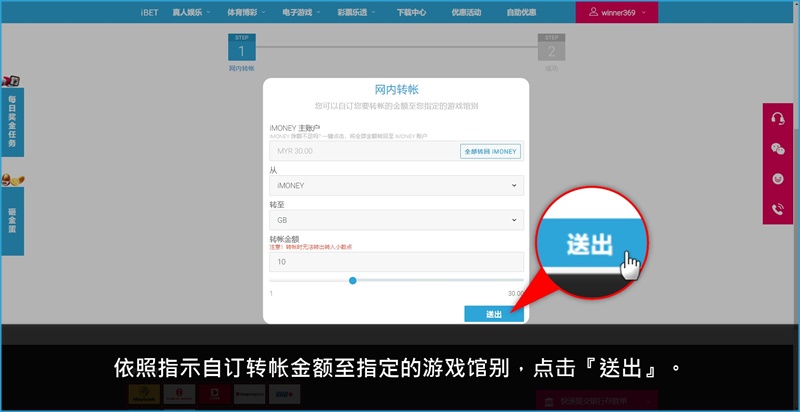This screenshot has width=800, height=412.
Task: Open the 从 source dropdown showing iMONEY
Action: coord(396,186)
